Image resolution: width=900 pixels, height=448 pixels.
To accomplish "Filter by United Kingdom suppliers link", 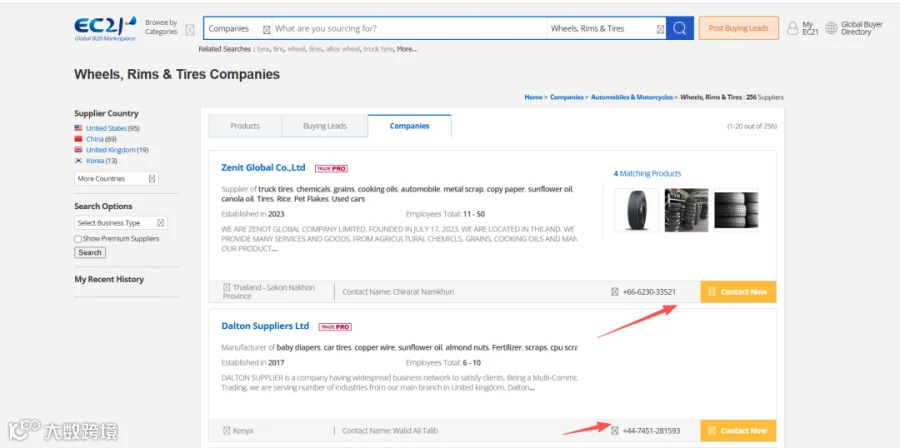I will coord(111,150).
